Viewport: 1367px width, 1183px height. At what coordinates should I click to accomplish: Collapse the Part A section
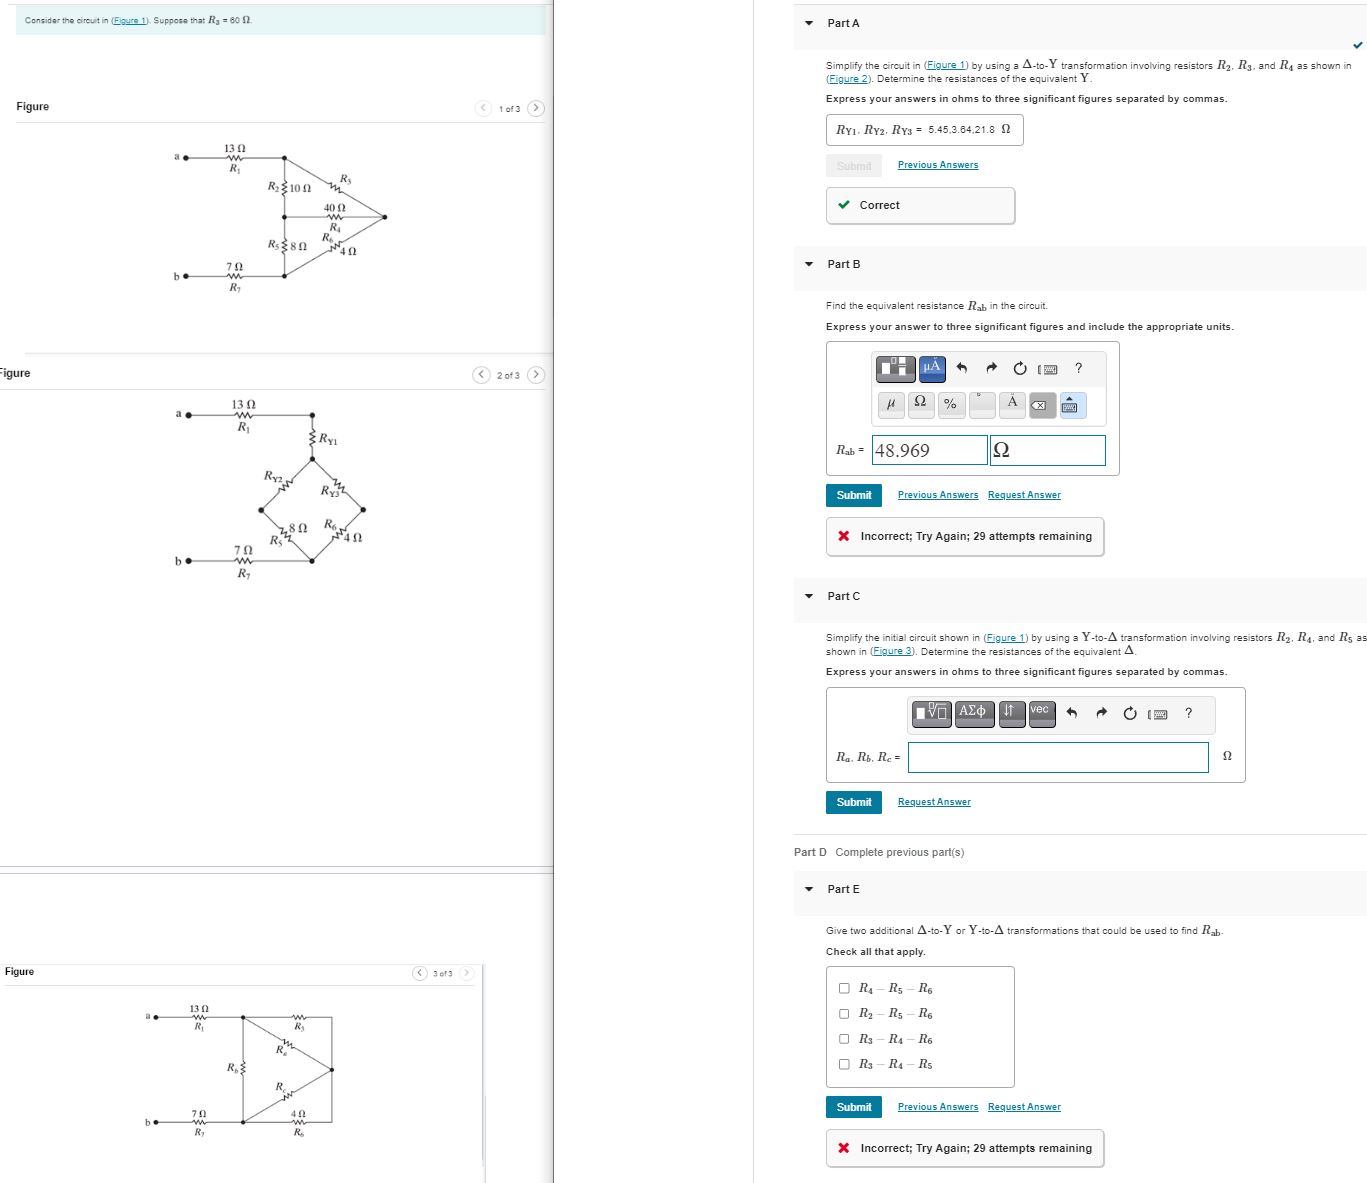(807, 23)
